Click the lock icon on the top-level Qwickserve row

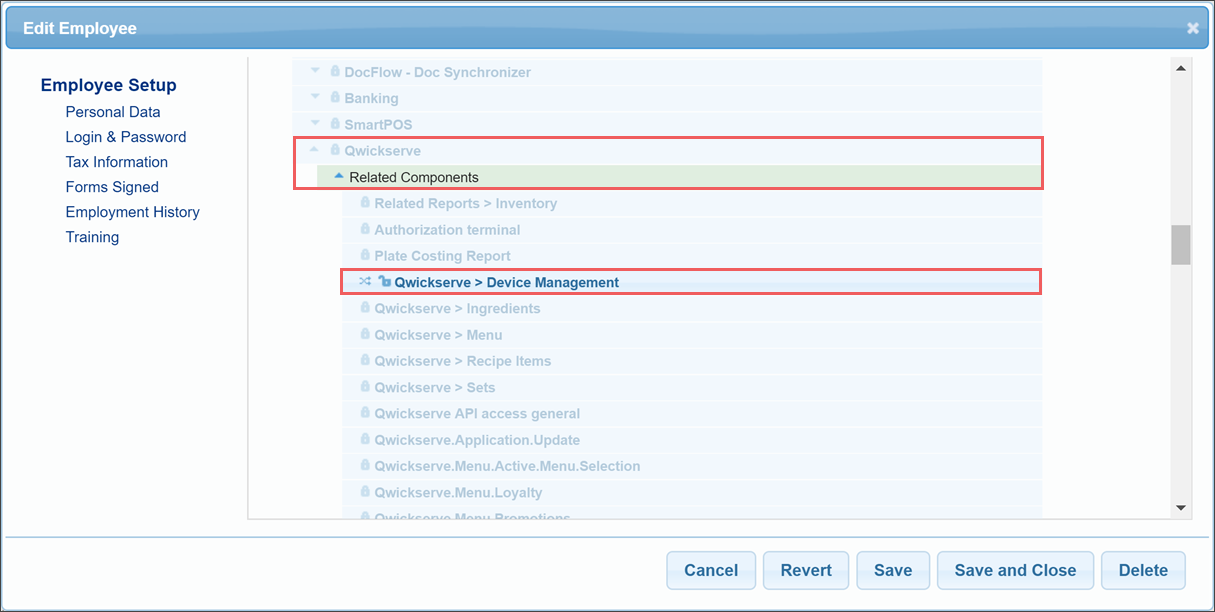point(335,150)
